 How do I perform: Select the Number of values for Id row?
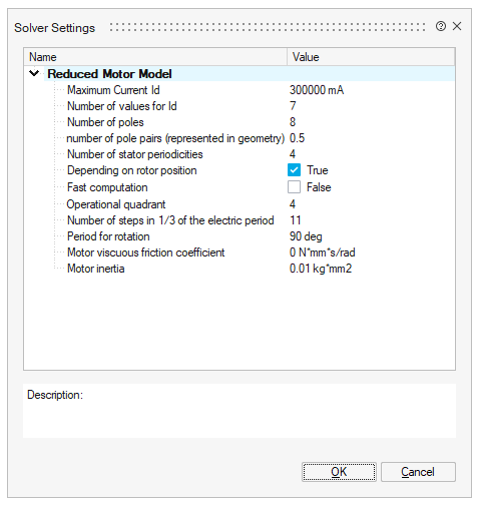239,106
